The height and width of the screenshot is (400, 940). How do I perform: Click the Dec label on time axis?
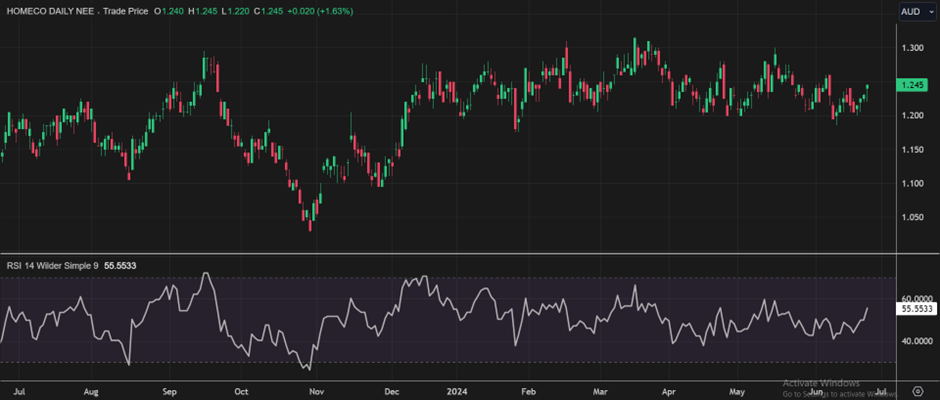click(392, 391)
